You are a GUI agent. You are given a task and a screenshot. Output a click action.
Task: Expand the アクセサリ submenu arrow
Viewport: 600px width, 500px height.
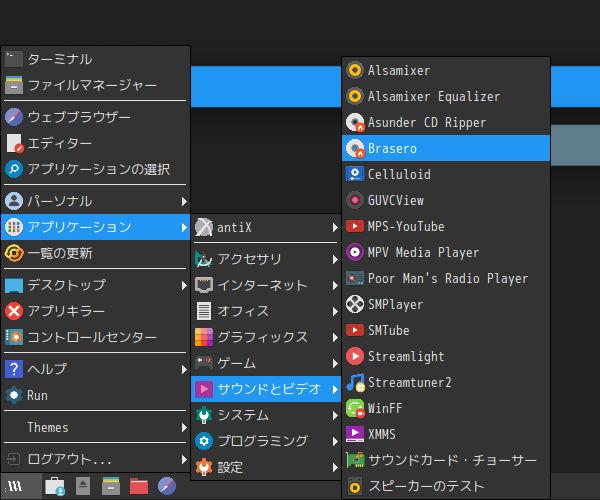pos(335,259)
